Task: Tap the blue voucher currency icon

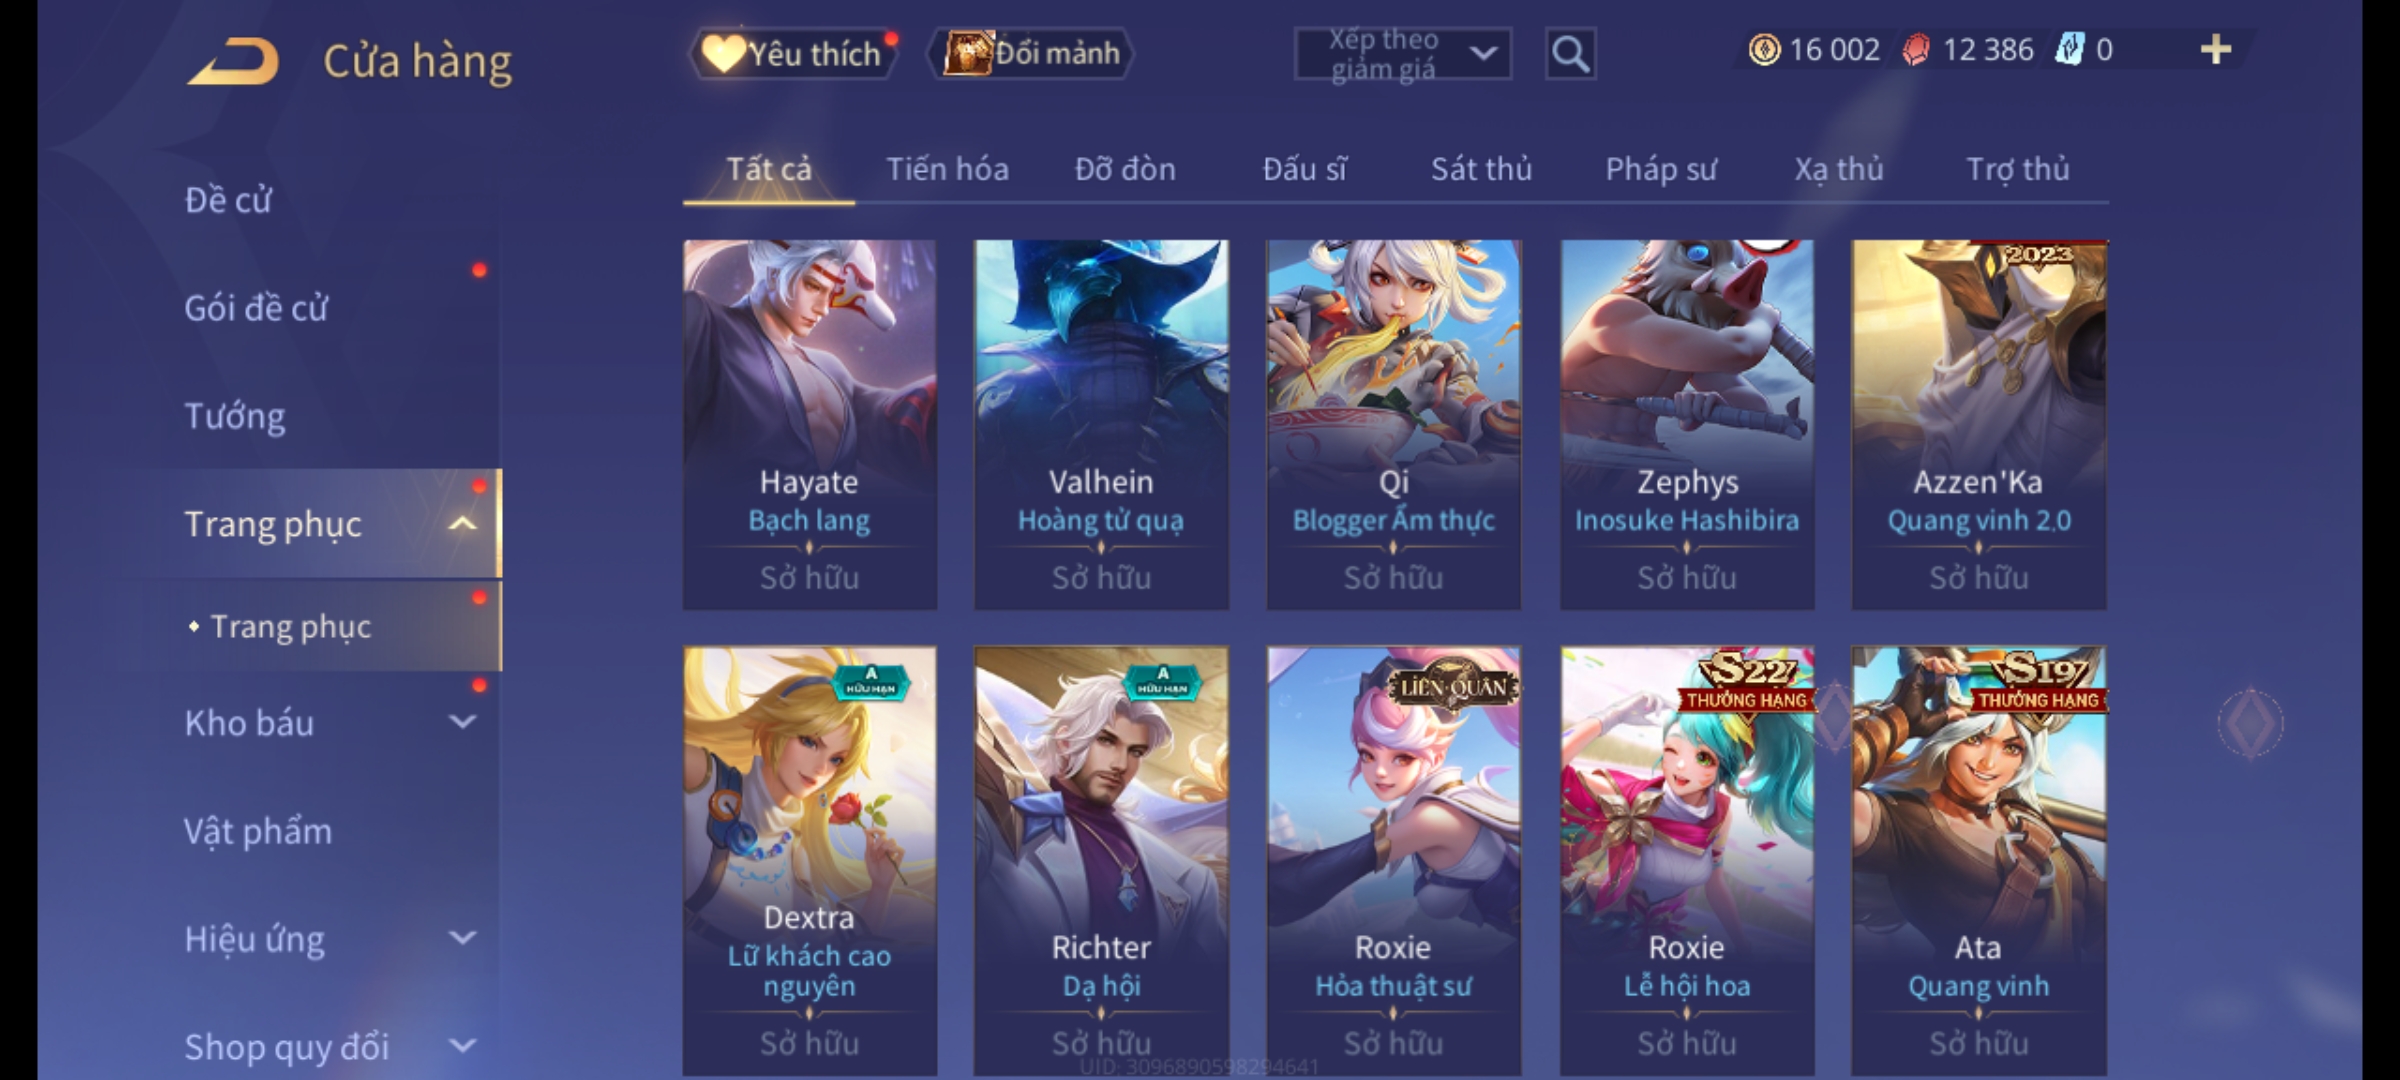Action: [2069, 49]
